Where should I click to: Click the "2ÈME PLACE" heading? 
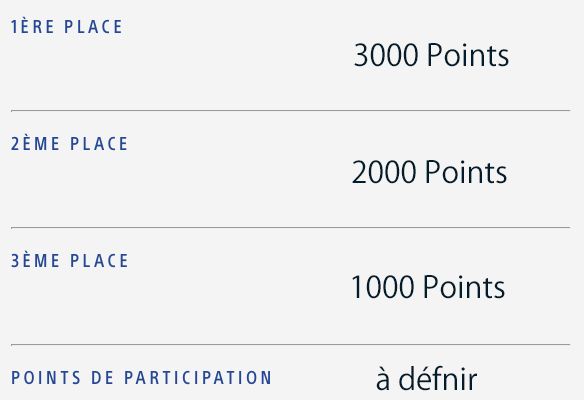[69, 143]
